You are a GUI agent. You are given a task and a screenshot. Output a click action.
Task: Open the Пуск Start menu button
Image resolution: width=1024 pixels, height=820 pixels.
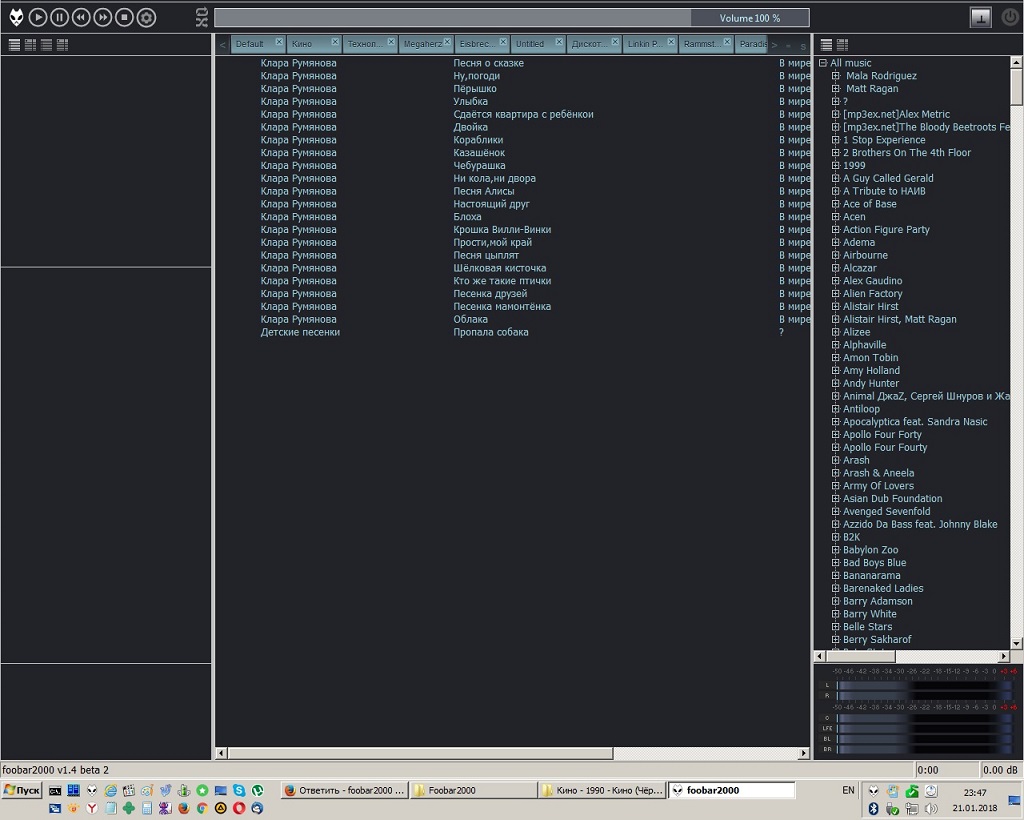pos(22,790)
